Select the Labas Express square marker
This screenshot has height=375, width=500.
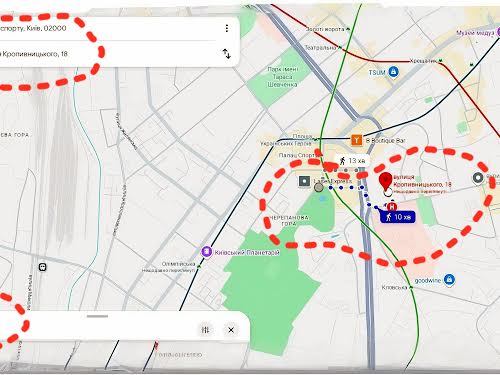pos(304,181)
